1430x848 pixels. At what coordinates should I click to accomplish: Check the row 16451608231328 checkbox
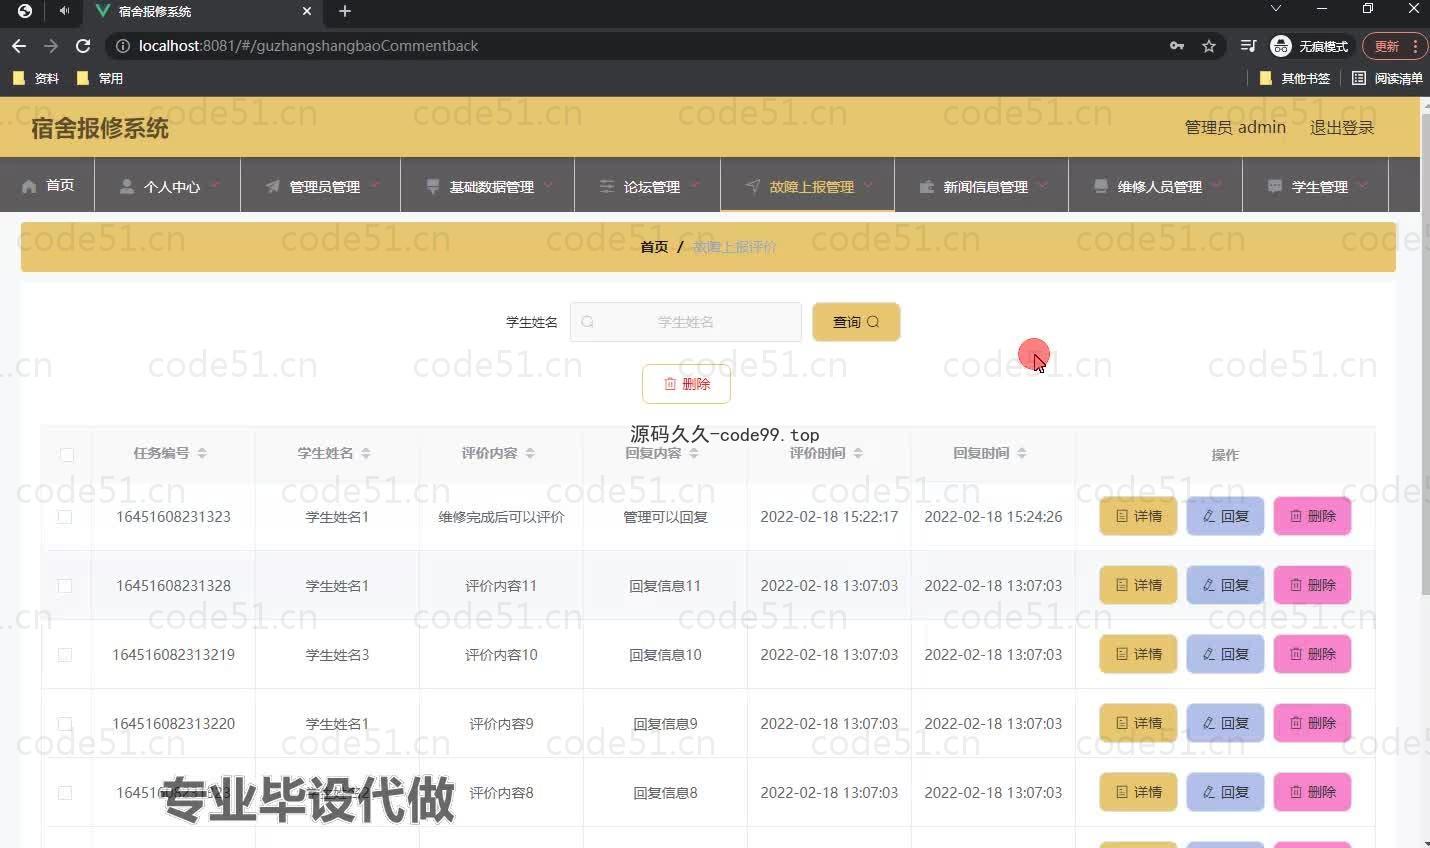pyautogui.click(x=65, y=586)
